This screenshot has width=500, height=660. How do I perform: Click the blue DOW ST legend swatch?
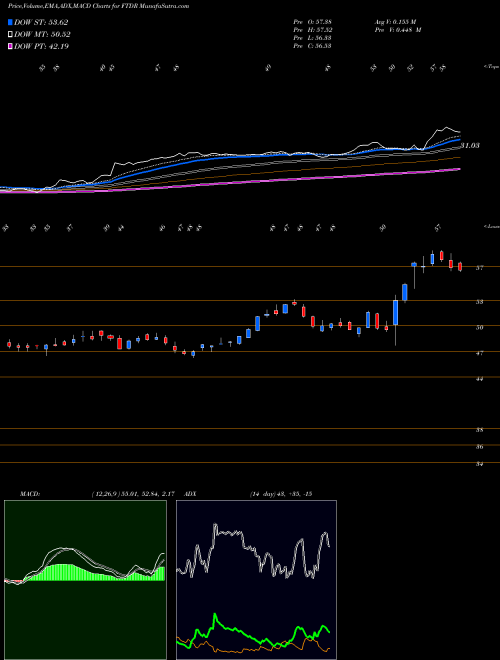(10, 22)
